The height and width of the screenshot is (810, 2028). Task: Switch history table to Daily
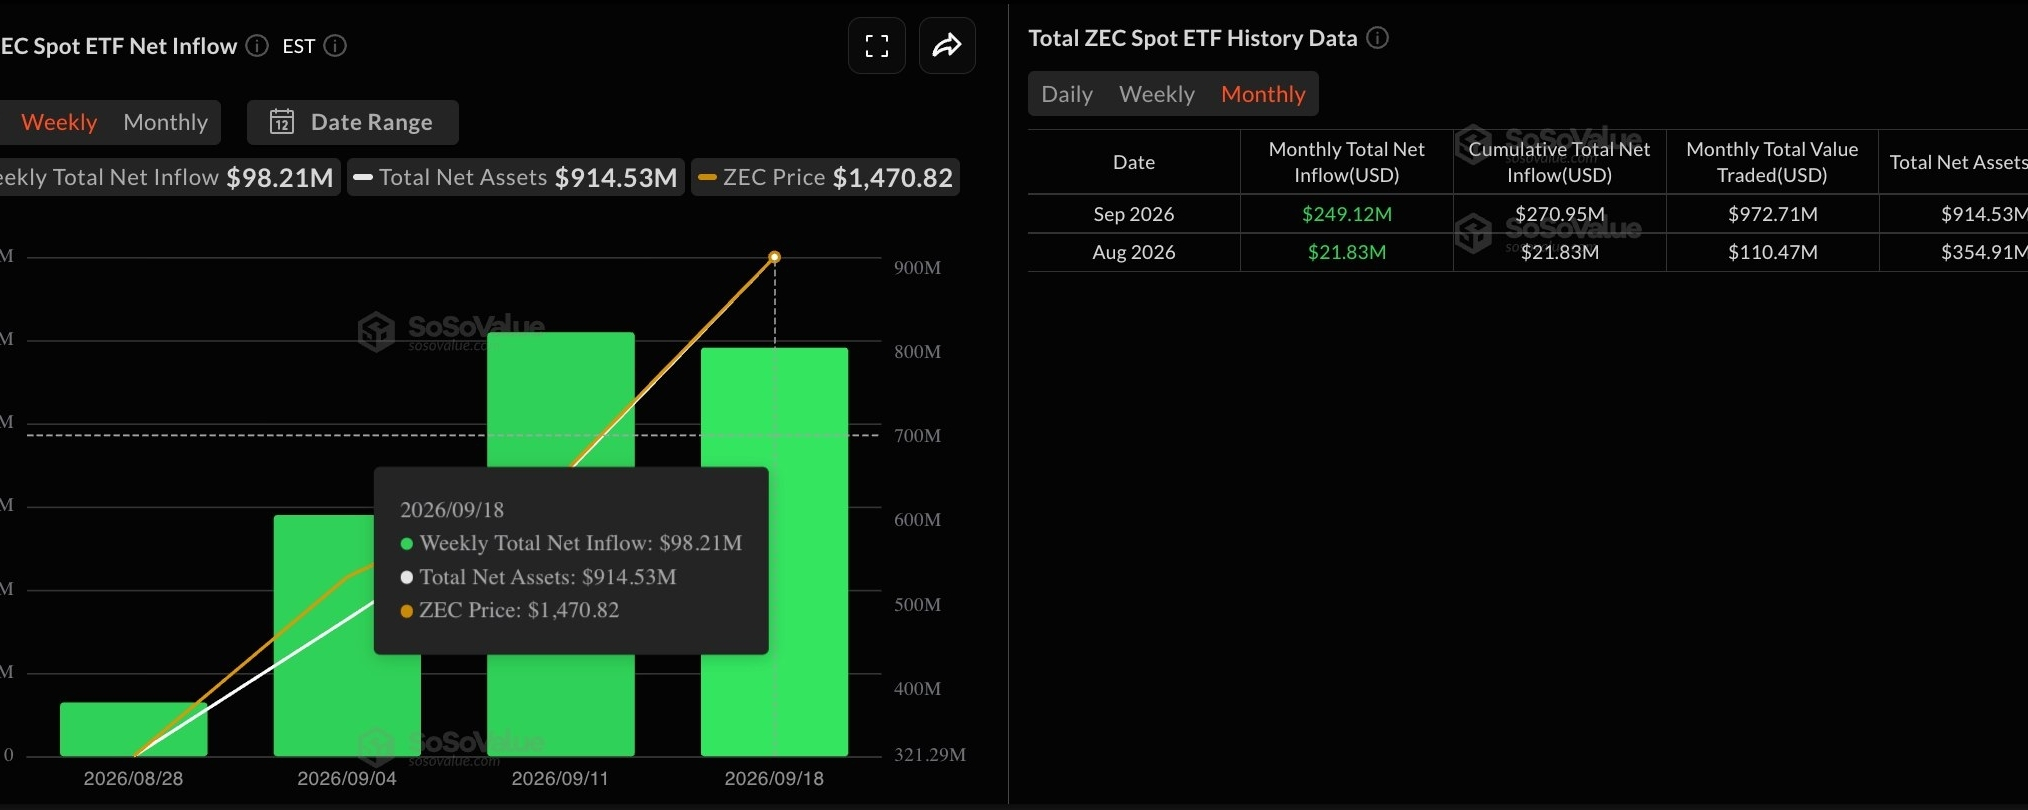(1067, 94)
